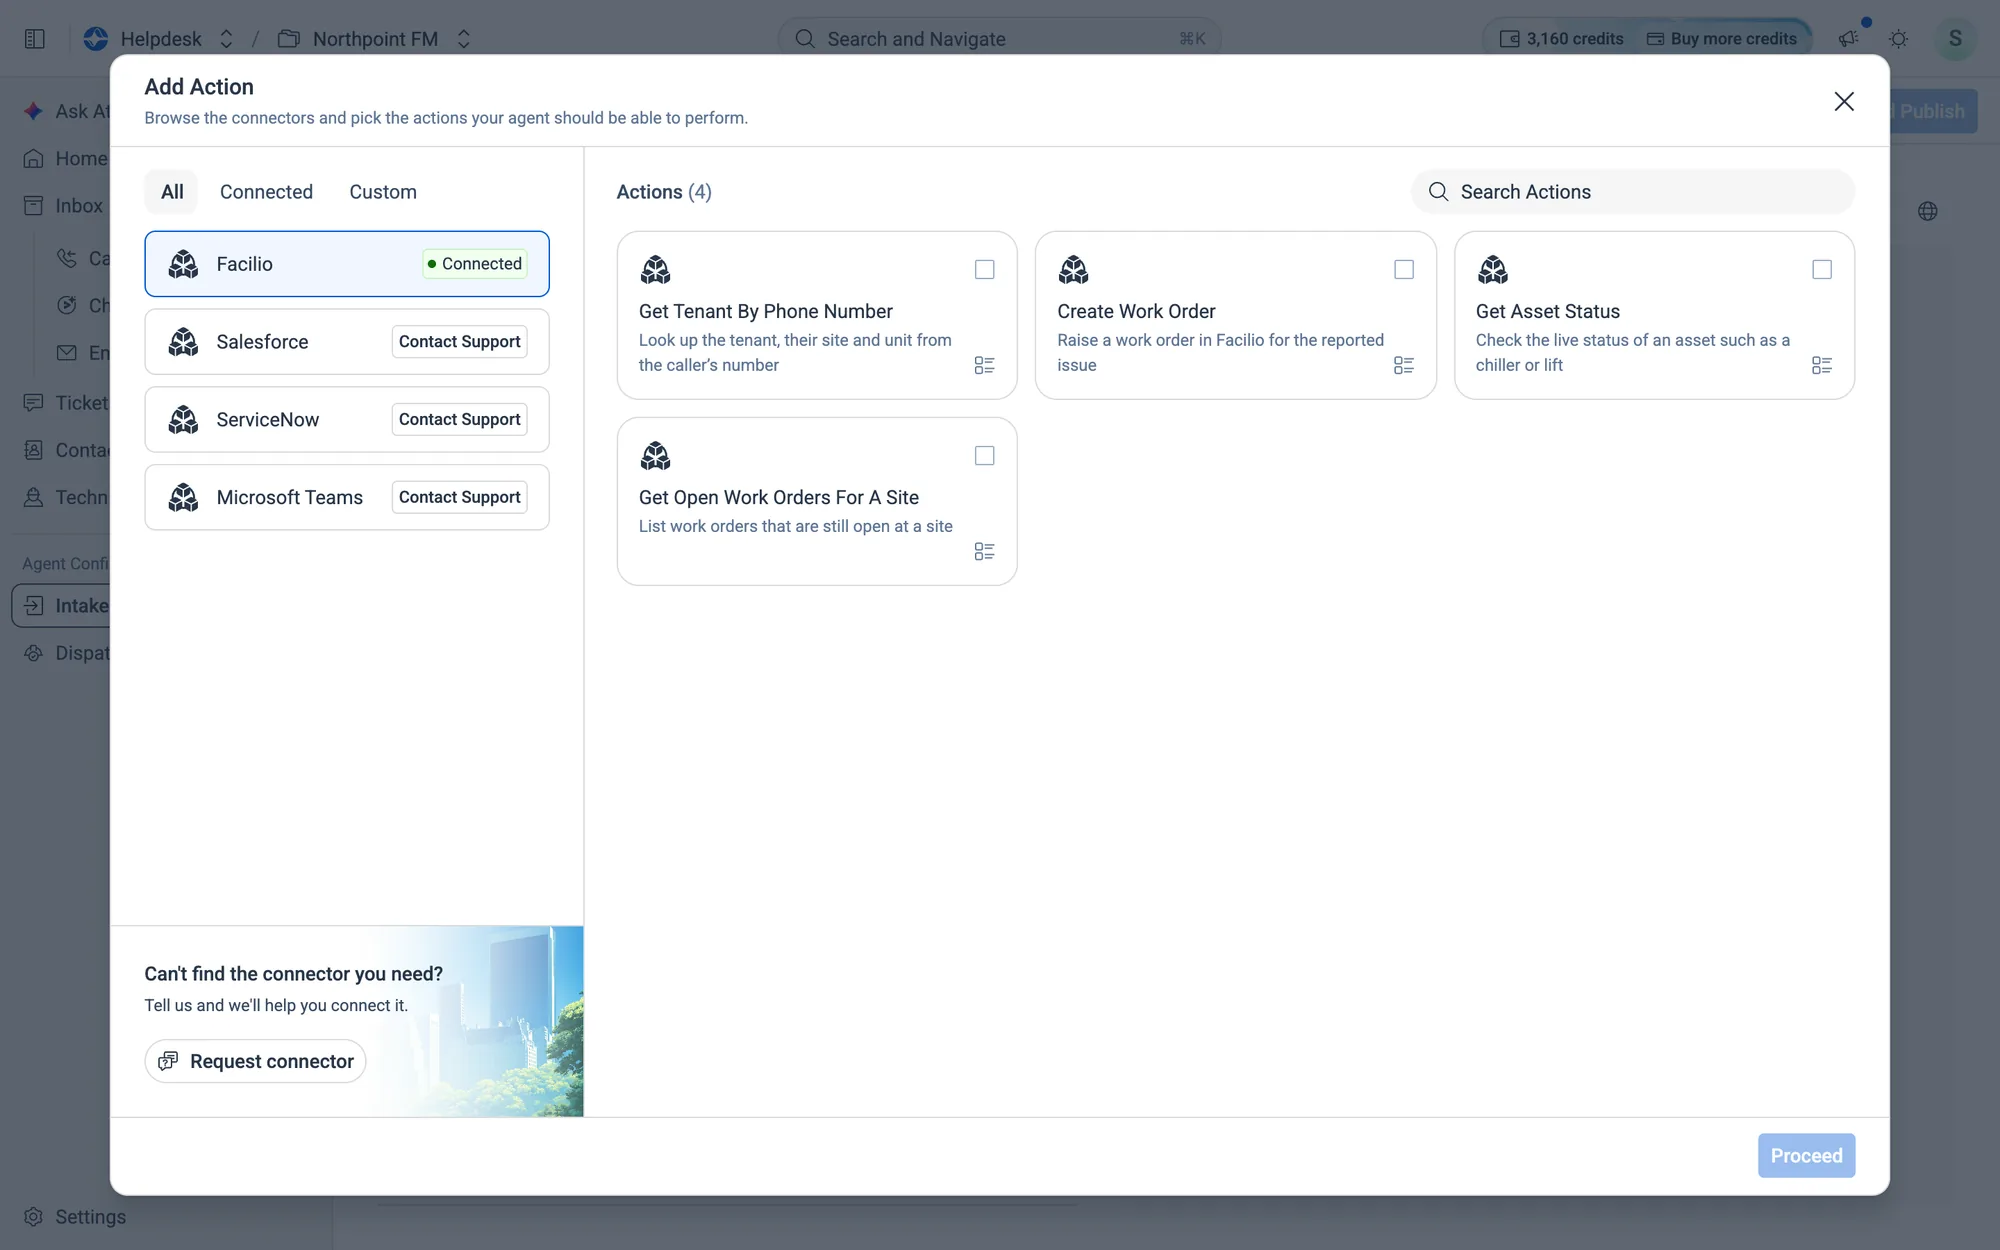
Task: Open details icon on Get Open Work Orders card
Action: 984,551
